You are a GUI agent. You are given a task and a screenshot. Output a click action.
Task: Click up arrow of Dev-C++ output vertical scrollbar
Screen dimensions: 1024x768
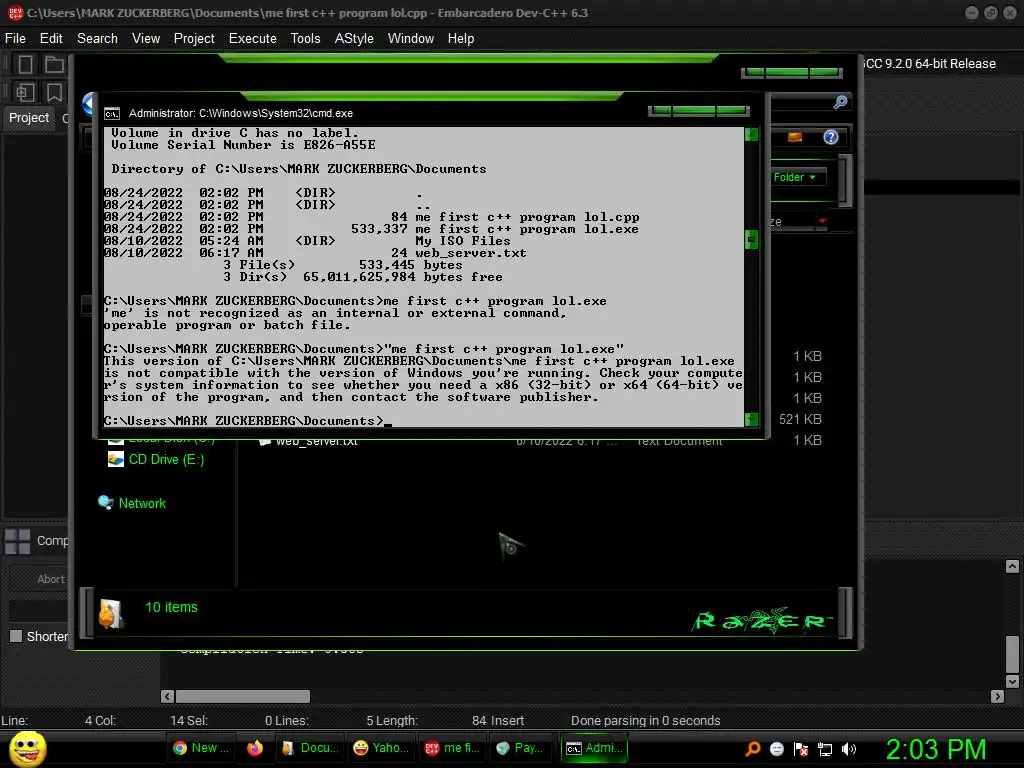1012,566
